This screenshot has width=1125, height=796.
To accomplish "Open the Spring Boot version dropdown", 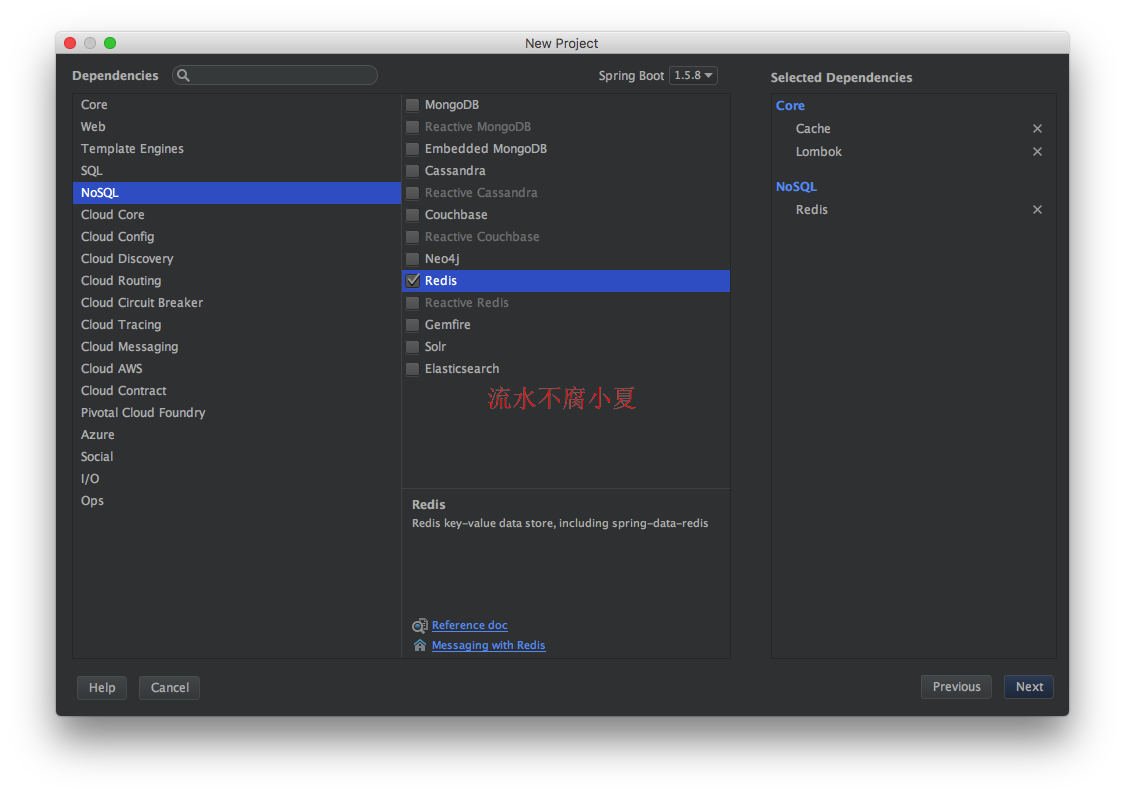I will (693, 75).
